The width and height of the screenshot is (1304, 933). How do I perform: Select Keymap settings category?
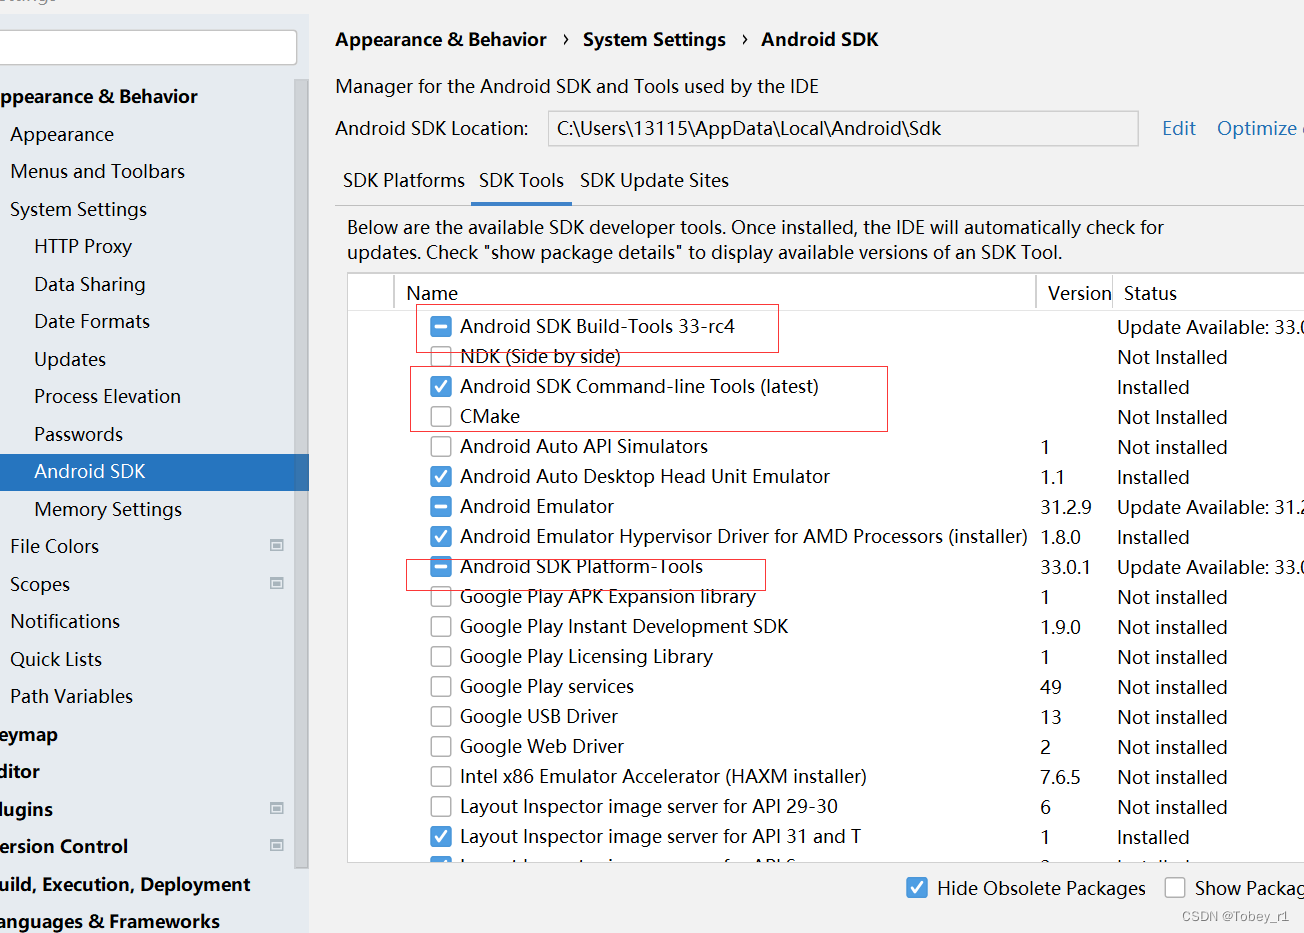29,734
